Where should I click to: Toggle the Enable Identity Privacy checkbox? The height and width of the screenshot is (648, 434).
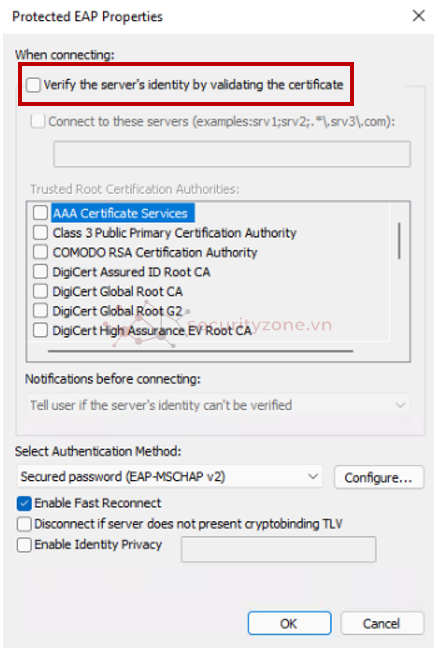click(x=24, y=544)
